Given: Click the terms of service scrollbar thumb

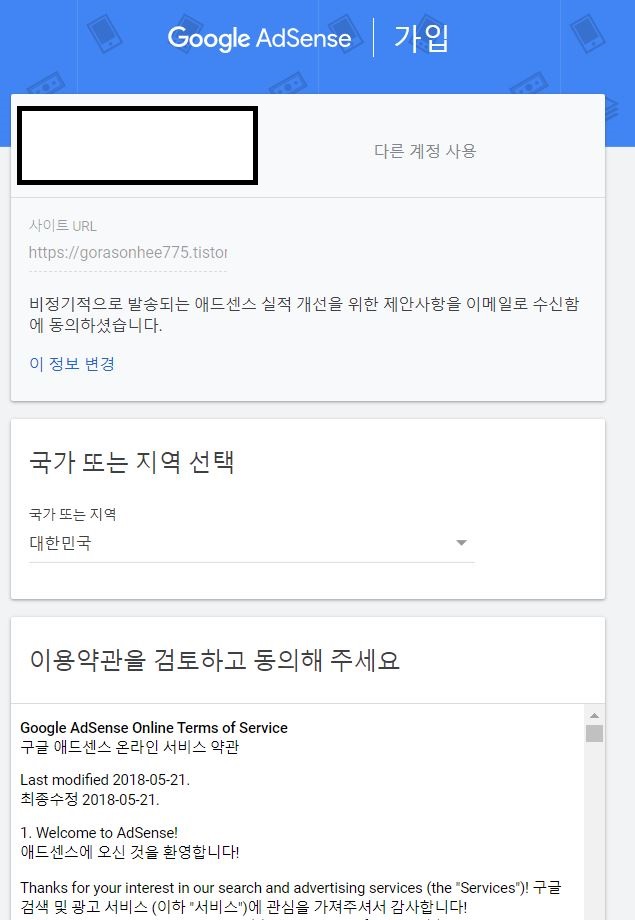Looking at the screenshot, I should point(594,733).
